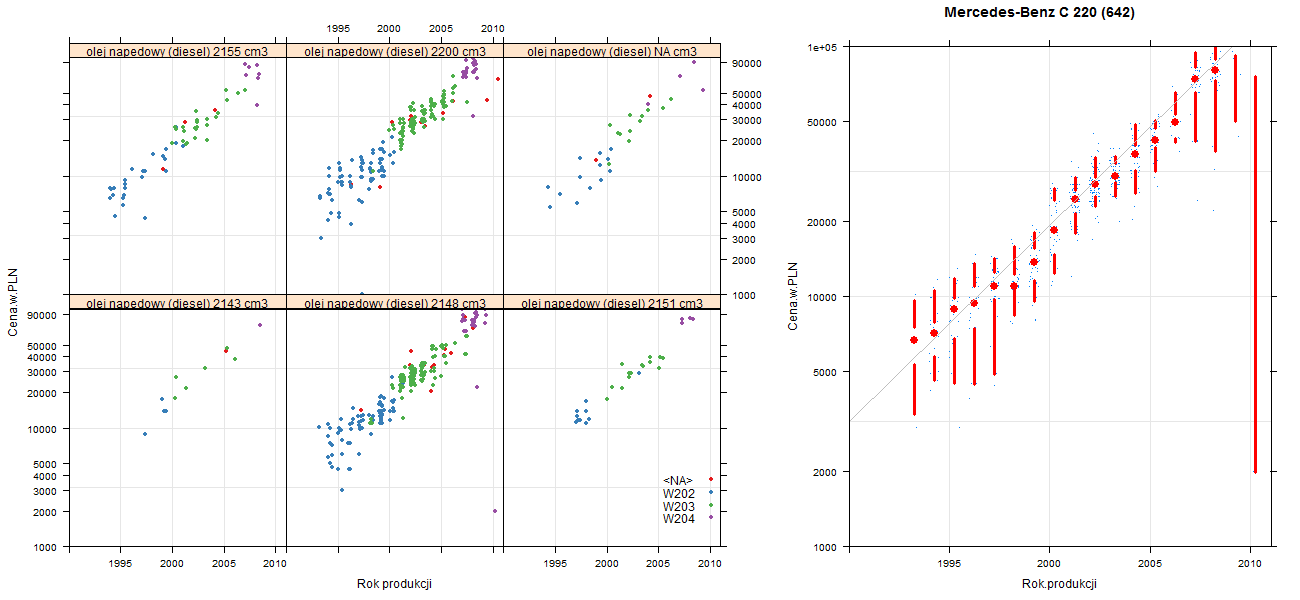Viewport: 1300px width, 600px height.
Task: Select the 2151 cm3 diesel panel header
Action: (612, 303)
